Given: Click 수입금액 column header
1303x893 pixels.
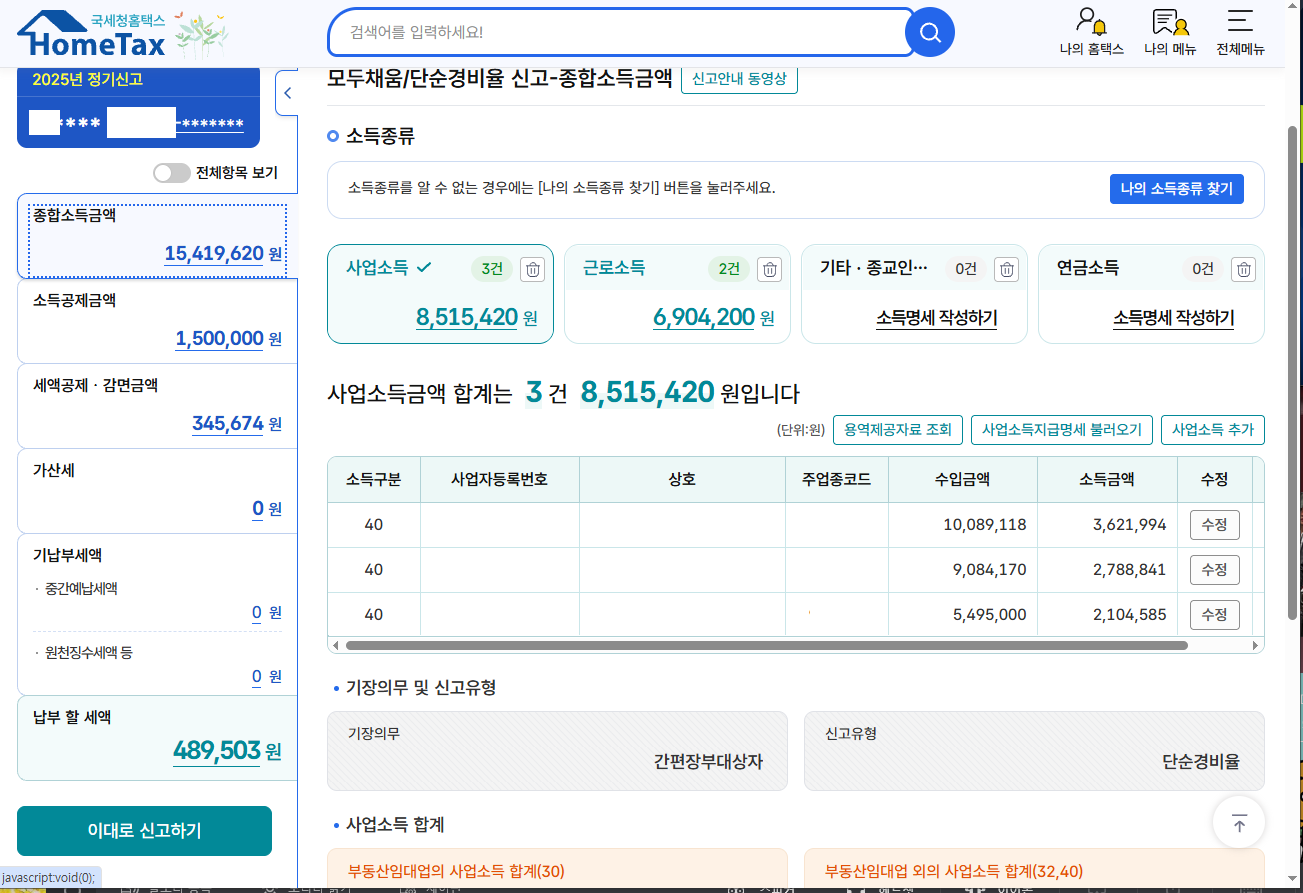Looking at the screenshot, I should click(962, 479).
